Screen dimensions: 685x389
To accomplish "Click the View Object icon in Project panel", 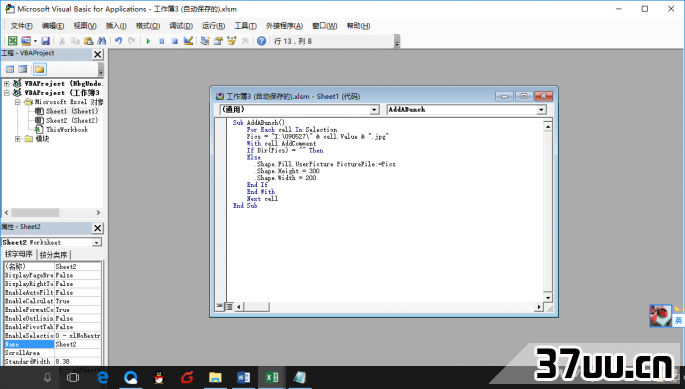I will pos(23,69).
